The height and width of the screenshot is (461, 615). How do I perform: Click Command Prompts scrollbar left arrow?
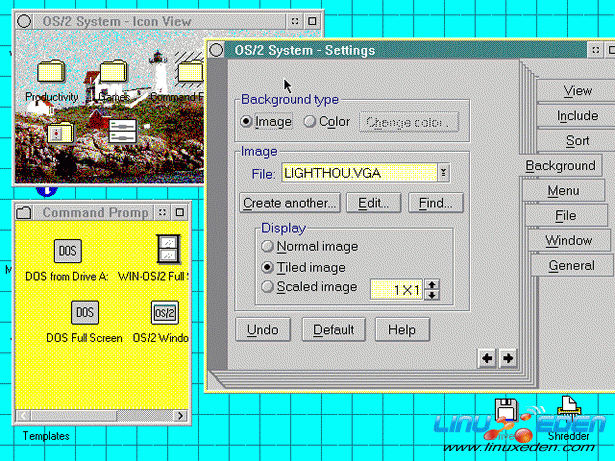[24, 415]
